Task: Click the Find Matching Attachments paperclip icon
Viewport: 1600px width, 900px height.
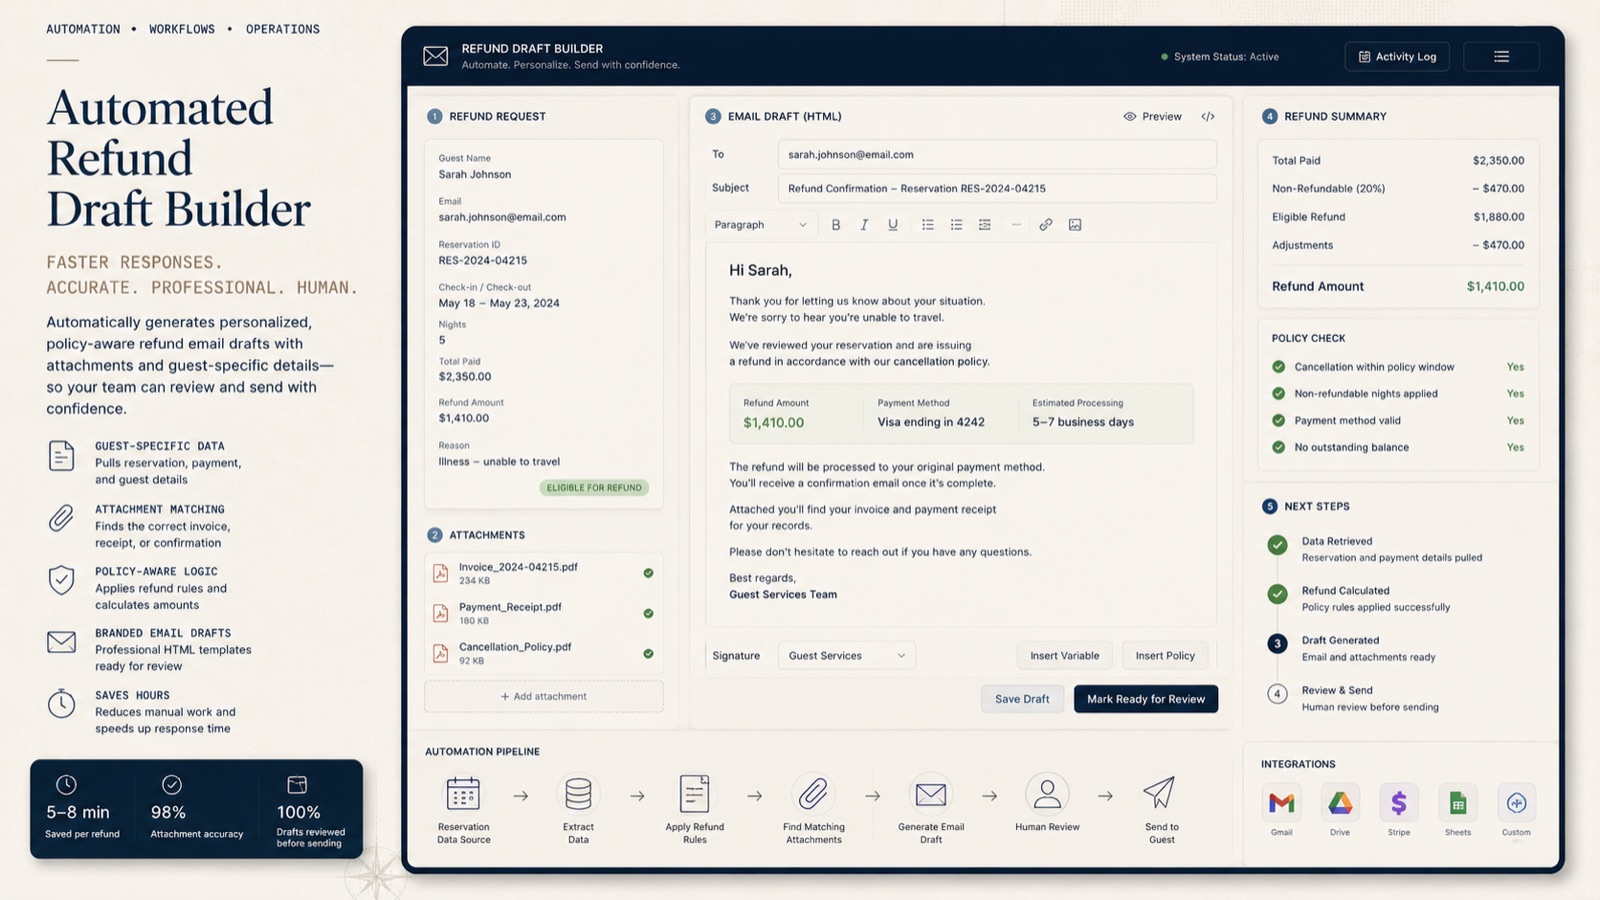Action: [x=813, y=794]
